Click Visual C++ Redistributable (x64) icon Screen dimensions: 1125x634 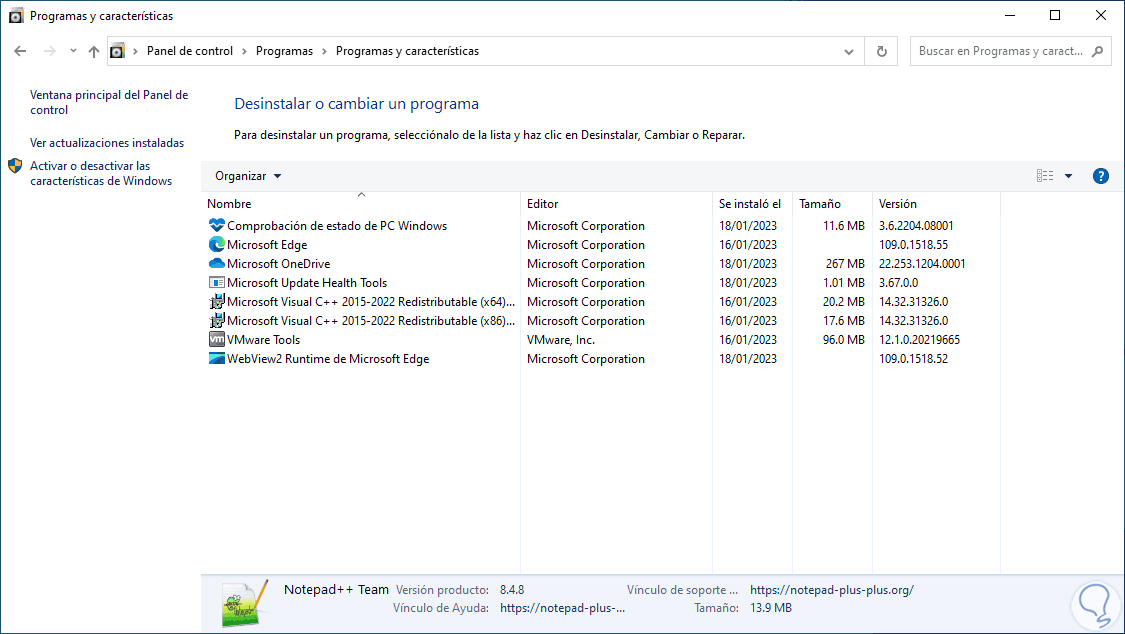click(217, 302)
